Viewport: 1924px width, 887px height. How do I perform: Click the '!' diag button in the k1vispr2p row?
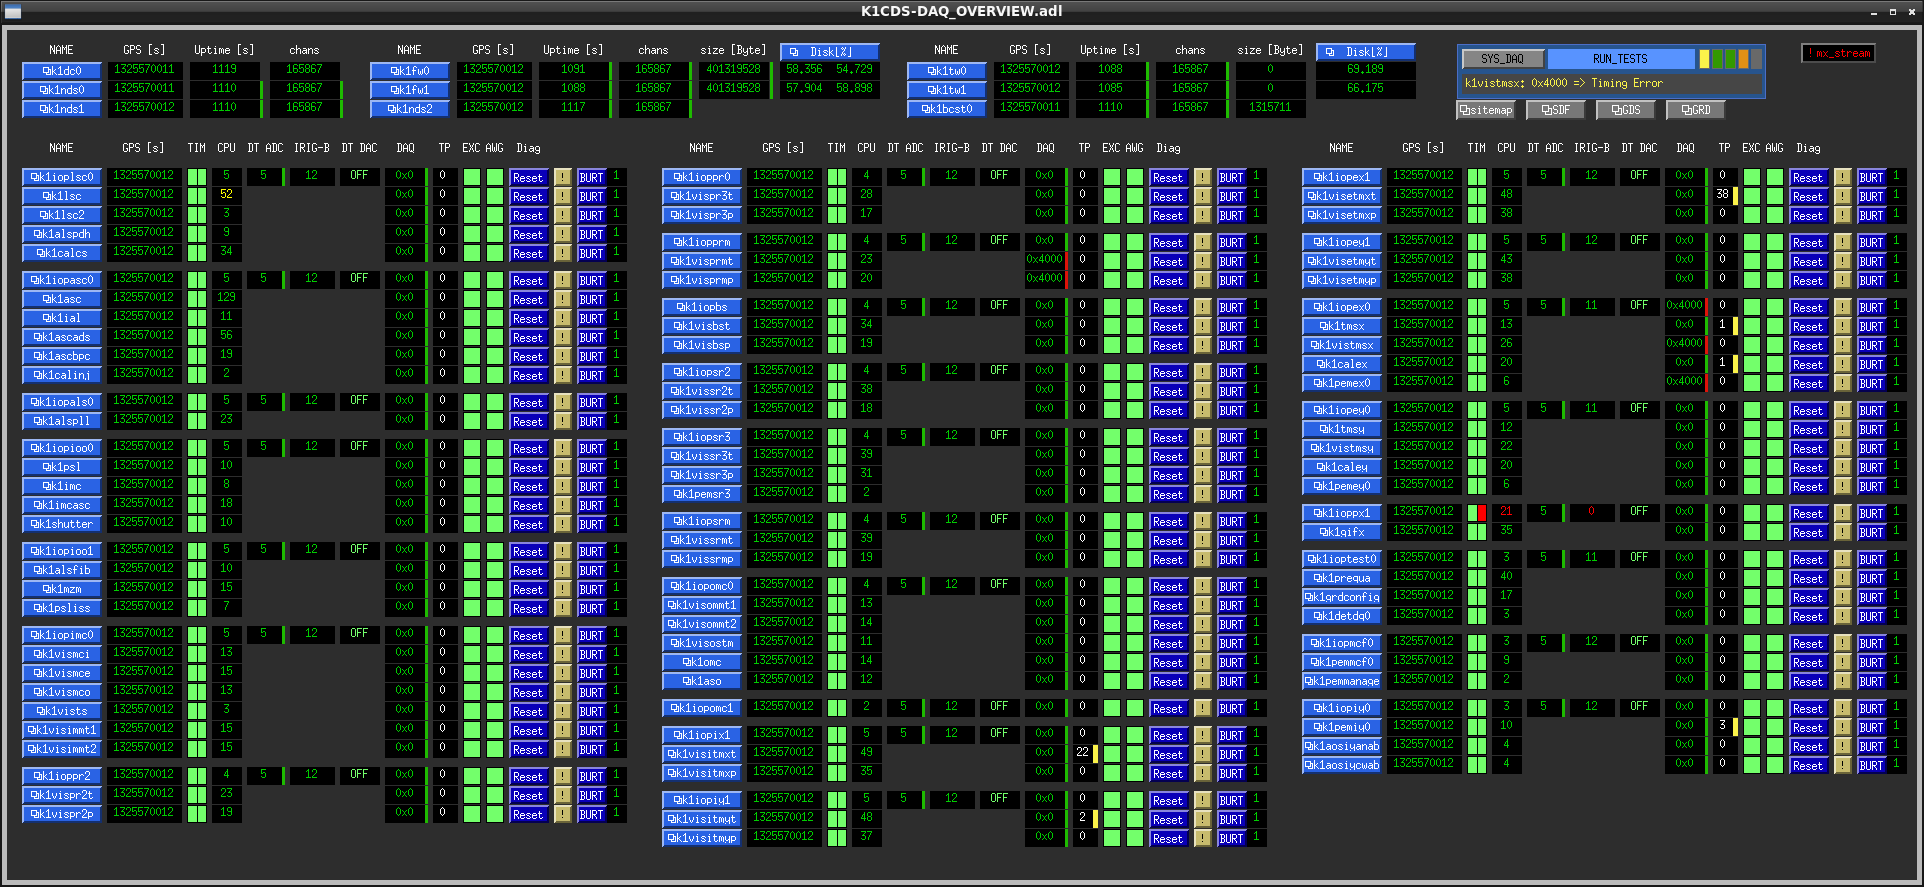563,814
